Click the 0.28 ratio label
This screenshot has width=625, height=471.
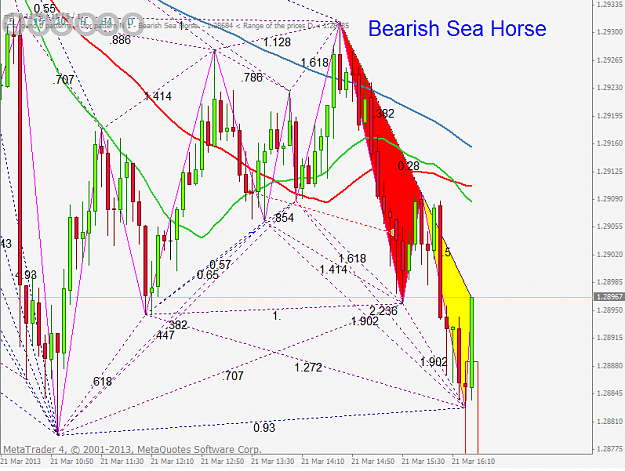pos(409,165)
